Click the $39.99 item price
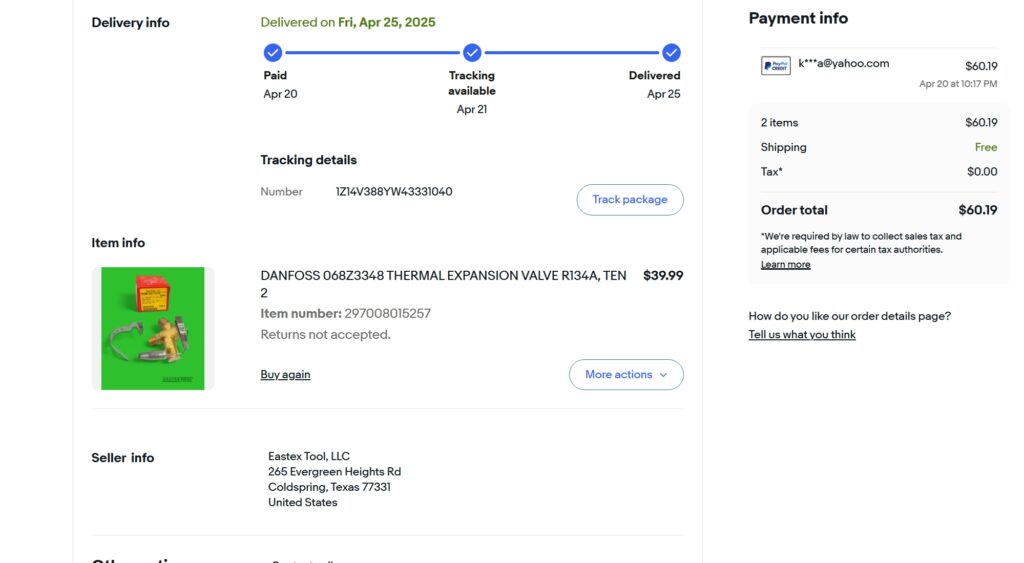Image resolution: width=1024 pixels, height=563 pixels. tap(663, 276)
